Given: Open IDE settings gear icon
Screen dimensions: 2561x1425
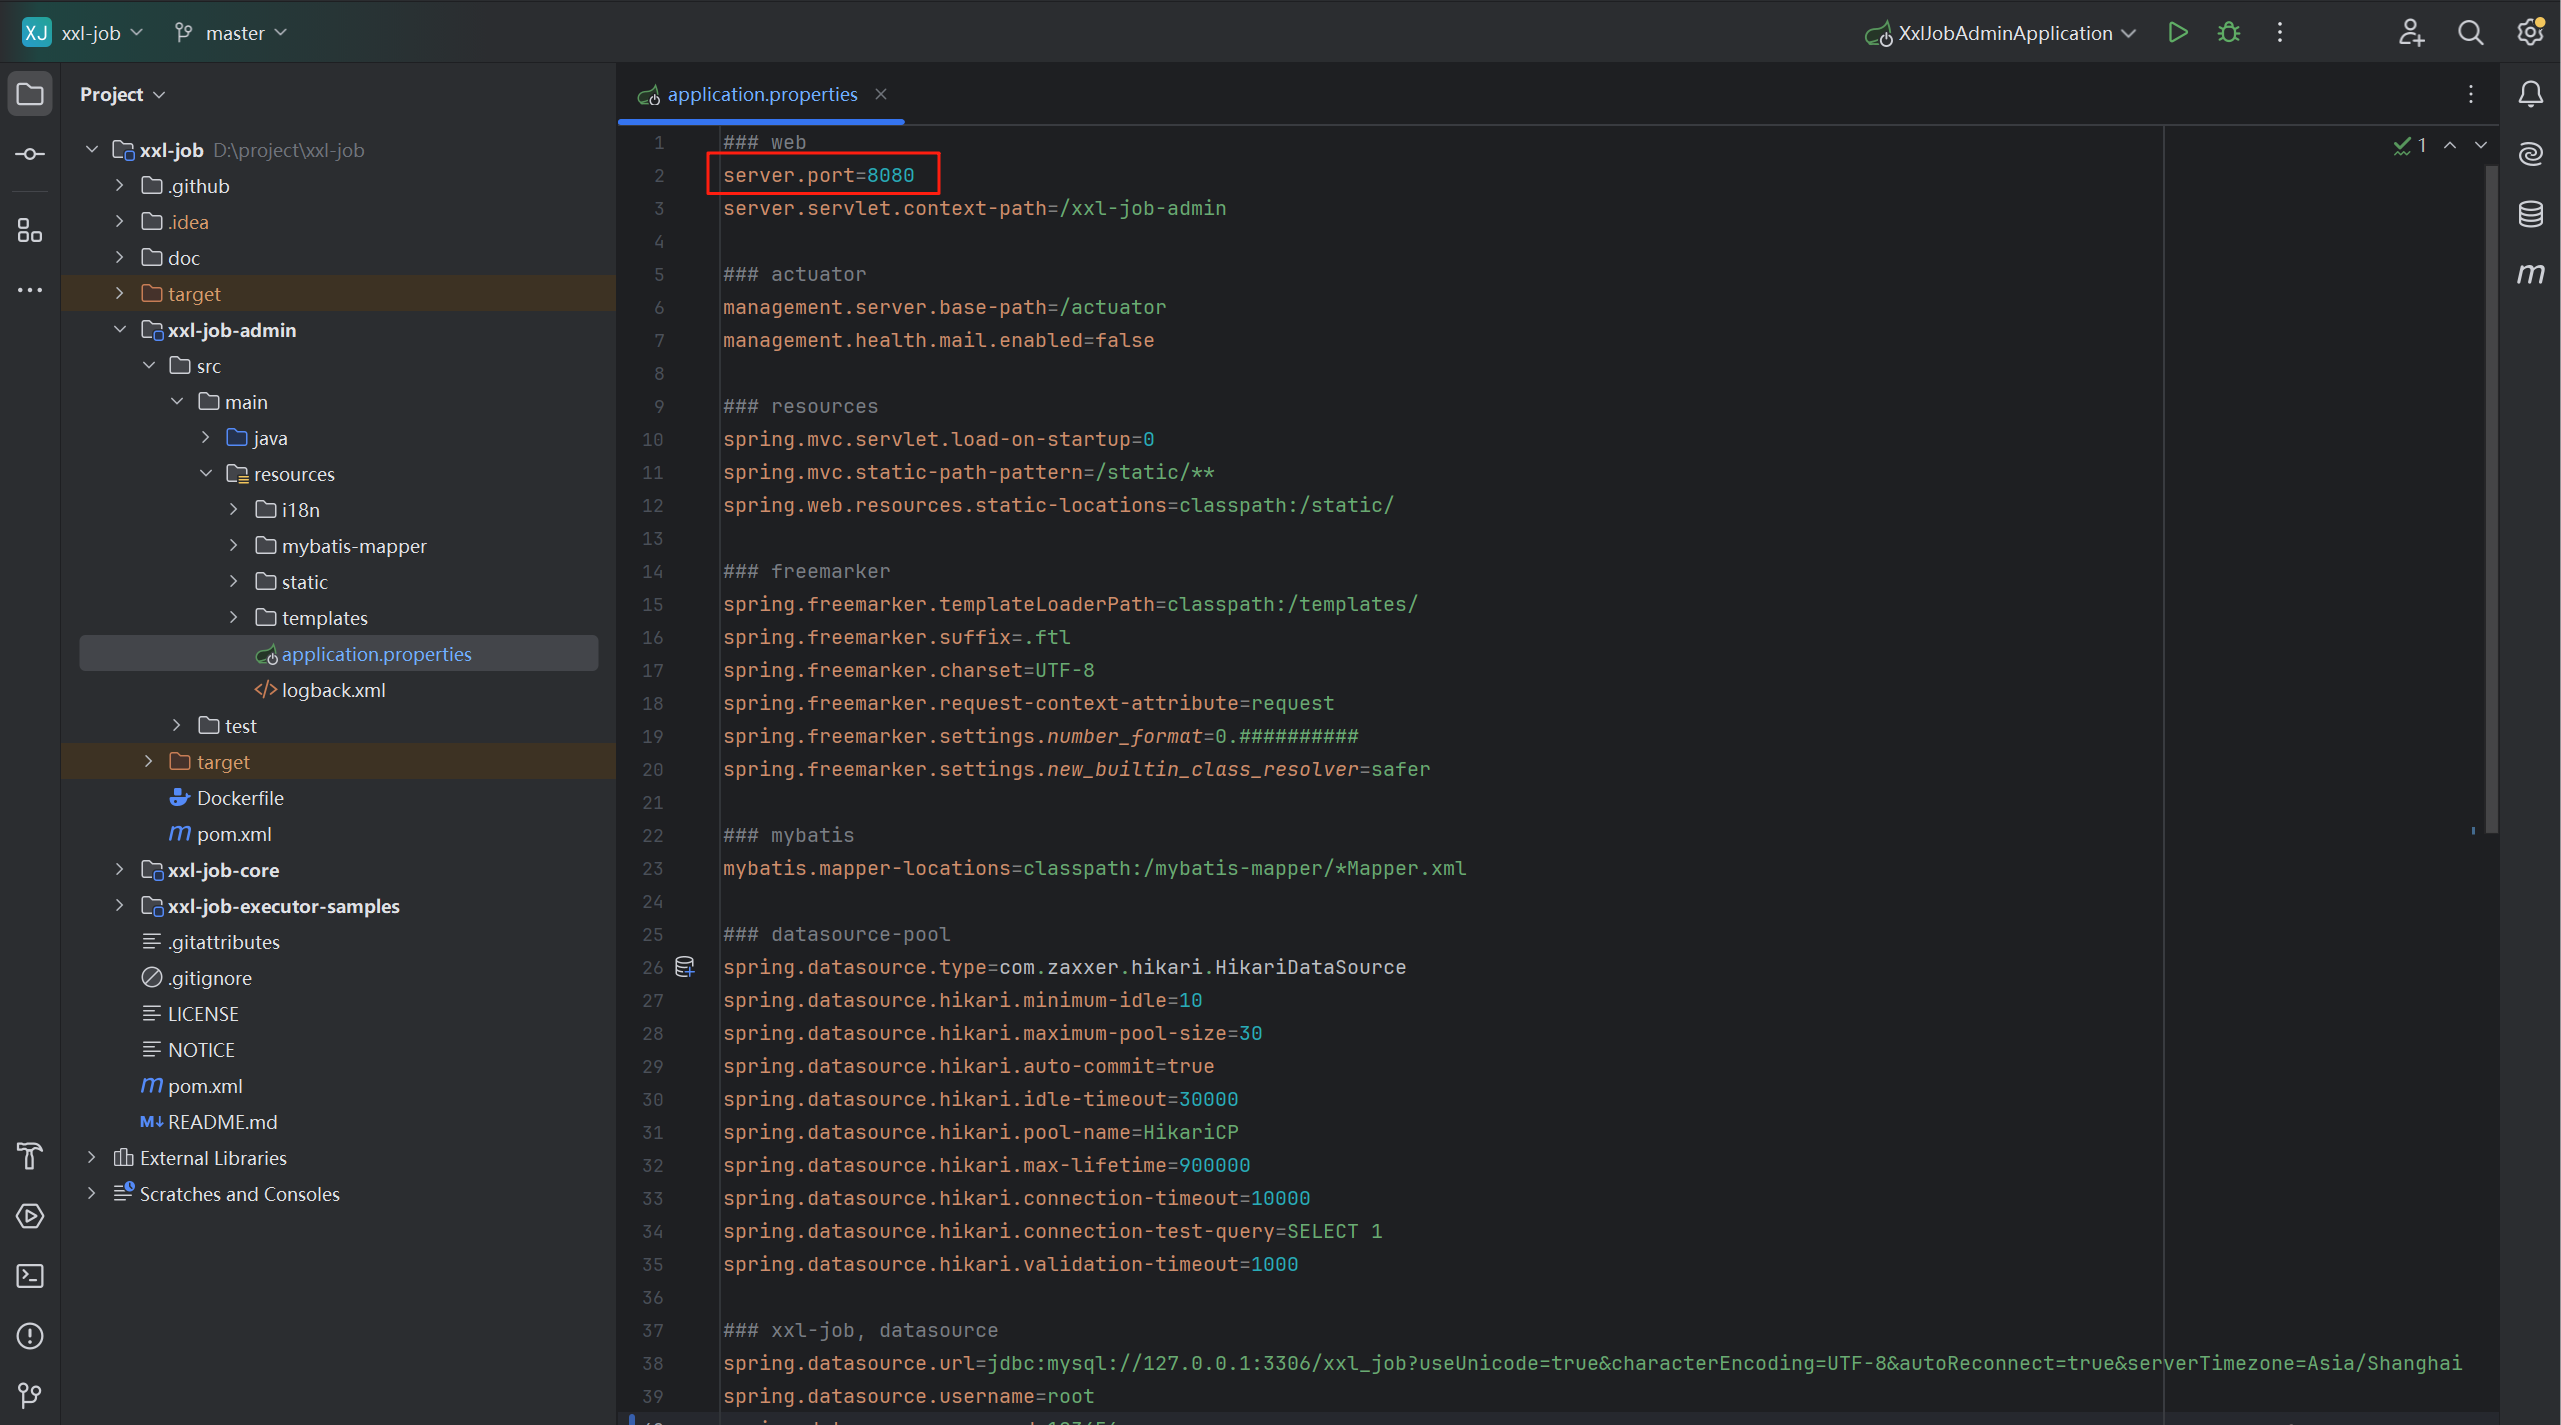Looking at the screenshot, I should pyautogui.click(x=2530, y=33).
